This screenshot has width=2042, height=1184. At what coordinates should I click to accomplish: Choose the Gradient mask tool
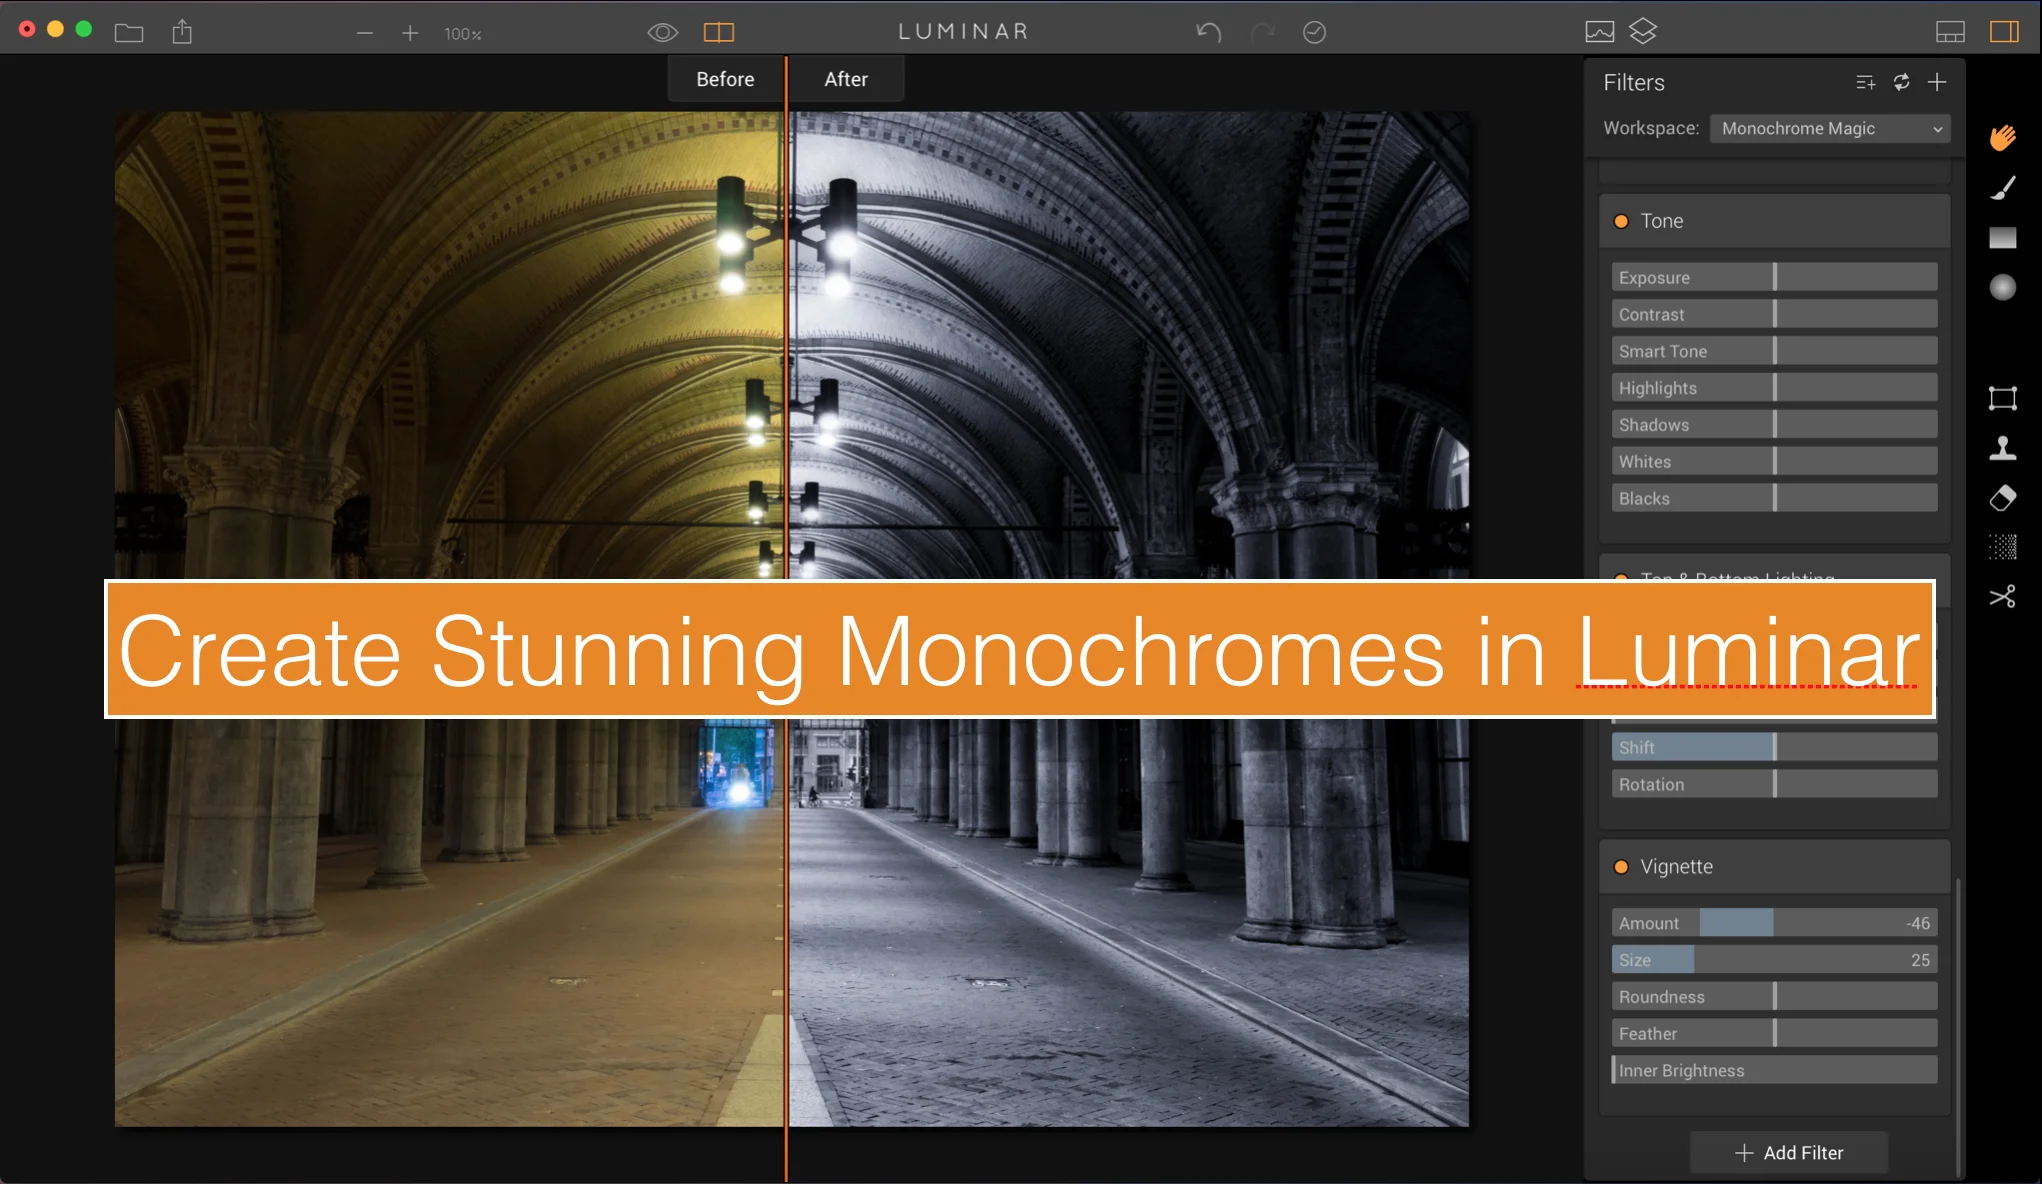(2002, 237)
